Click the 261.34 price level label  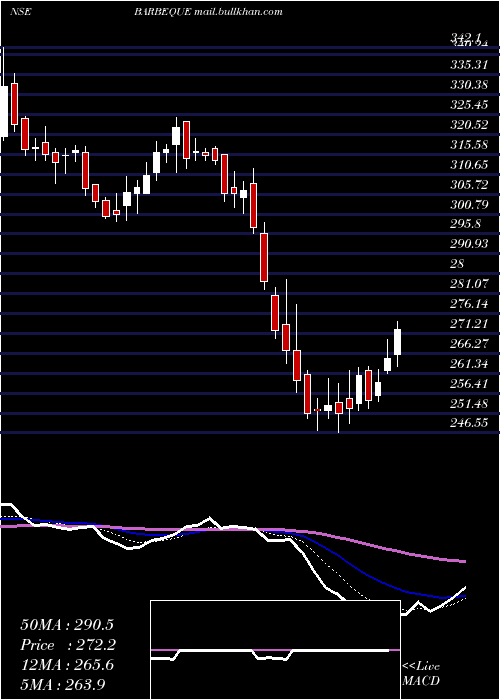(x=469, y=364)
